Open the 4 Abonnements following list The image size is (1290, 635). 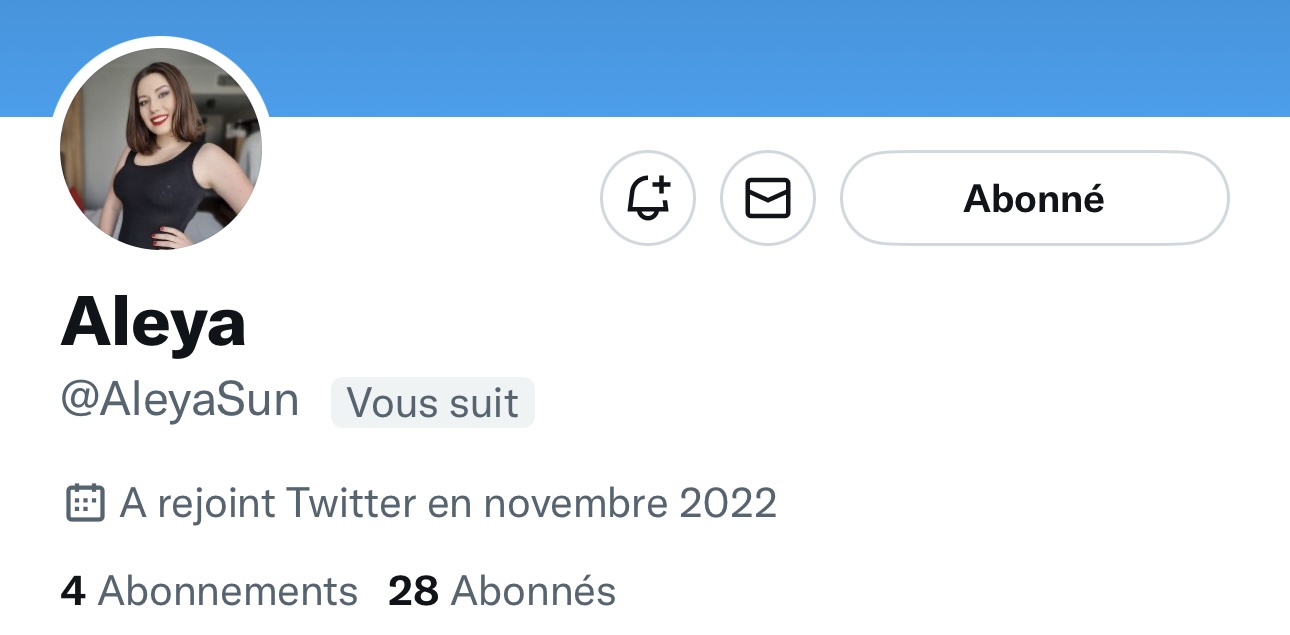tap(209, 591)
